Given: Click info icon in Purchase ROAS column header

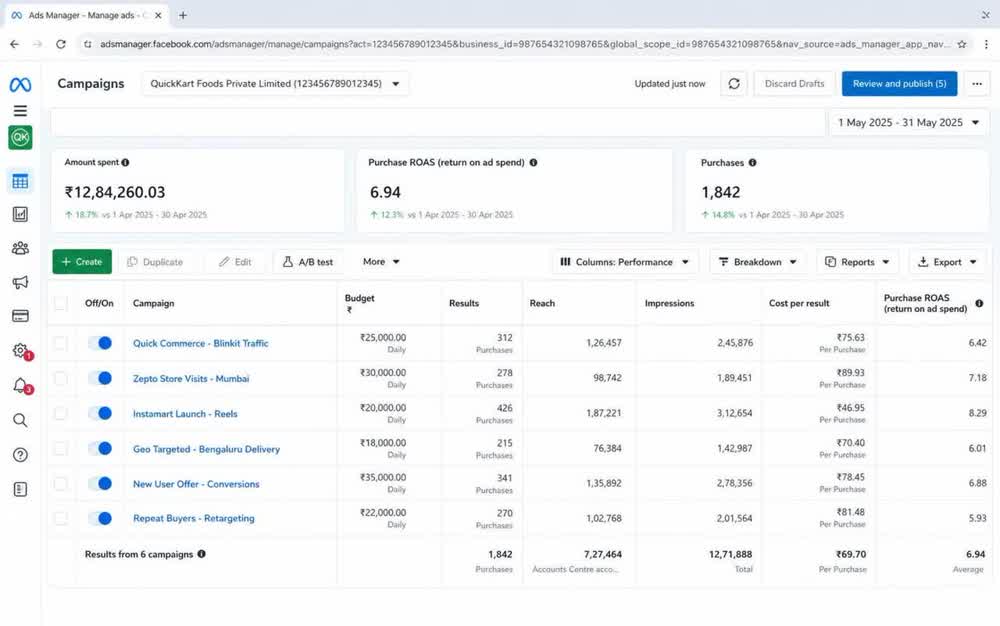Looking at the screenshot, I should click(979, 303).
